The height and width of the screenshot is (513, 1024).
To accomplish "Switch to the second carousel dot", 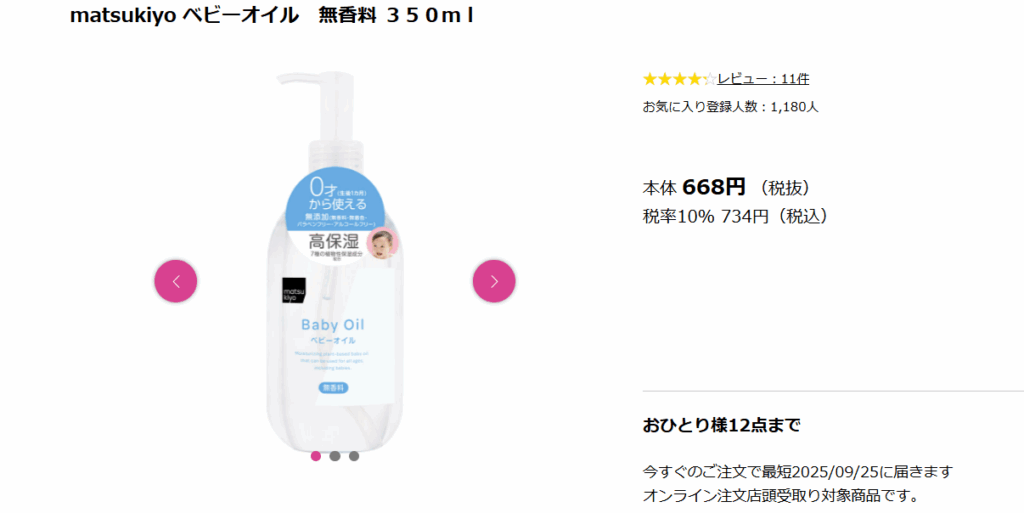I will pos(335,456).
